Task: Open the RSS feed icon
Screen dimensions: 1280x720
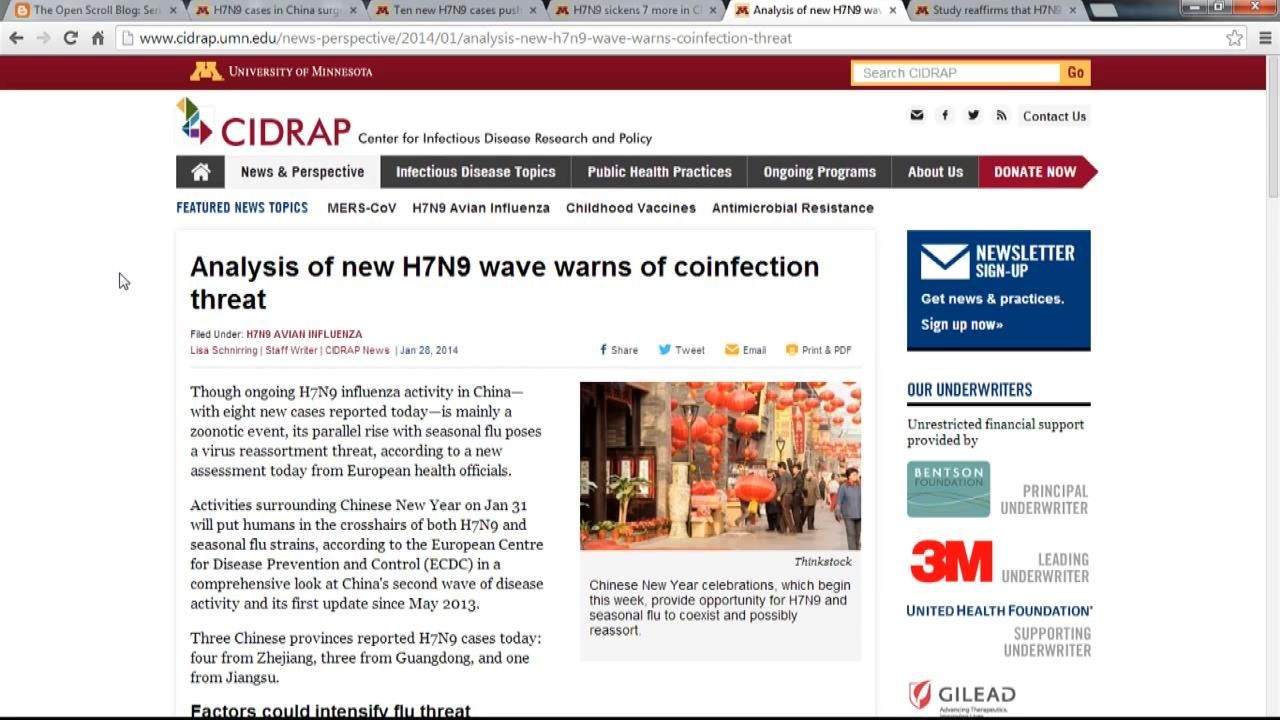Action: (x=1001, y=116)
